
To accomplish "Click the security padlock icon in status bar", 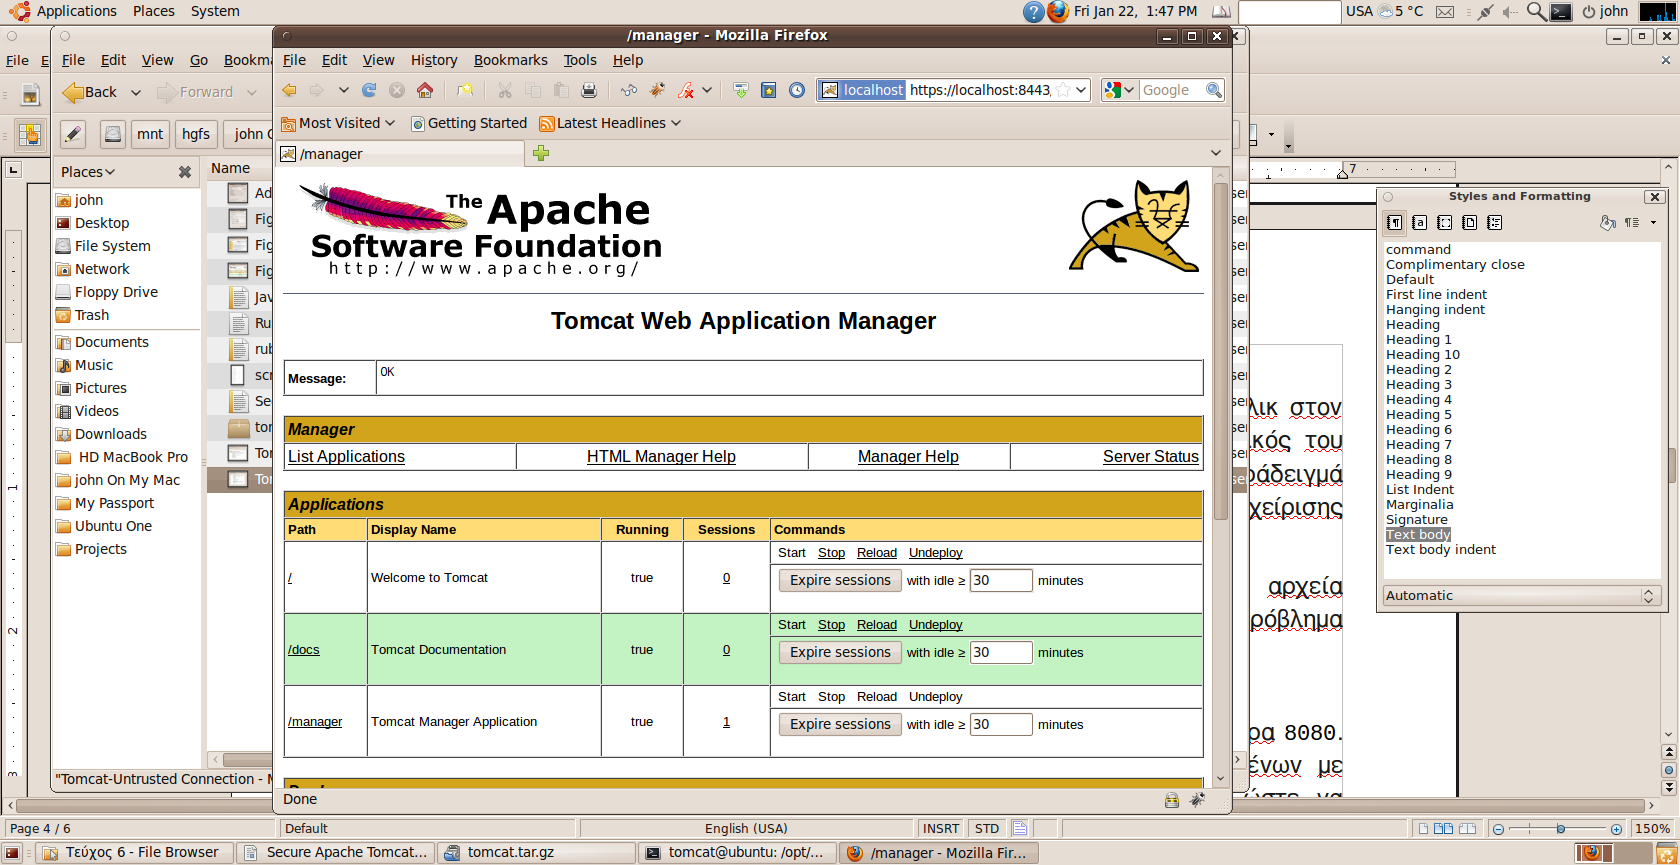I will tap(1172, 800).
